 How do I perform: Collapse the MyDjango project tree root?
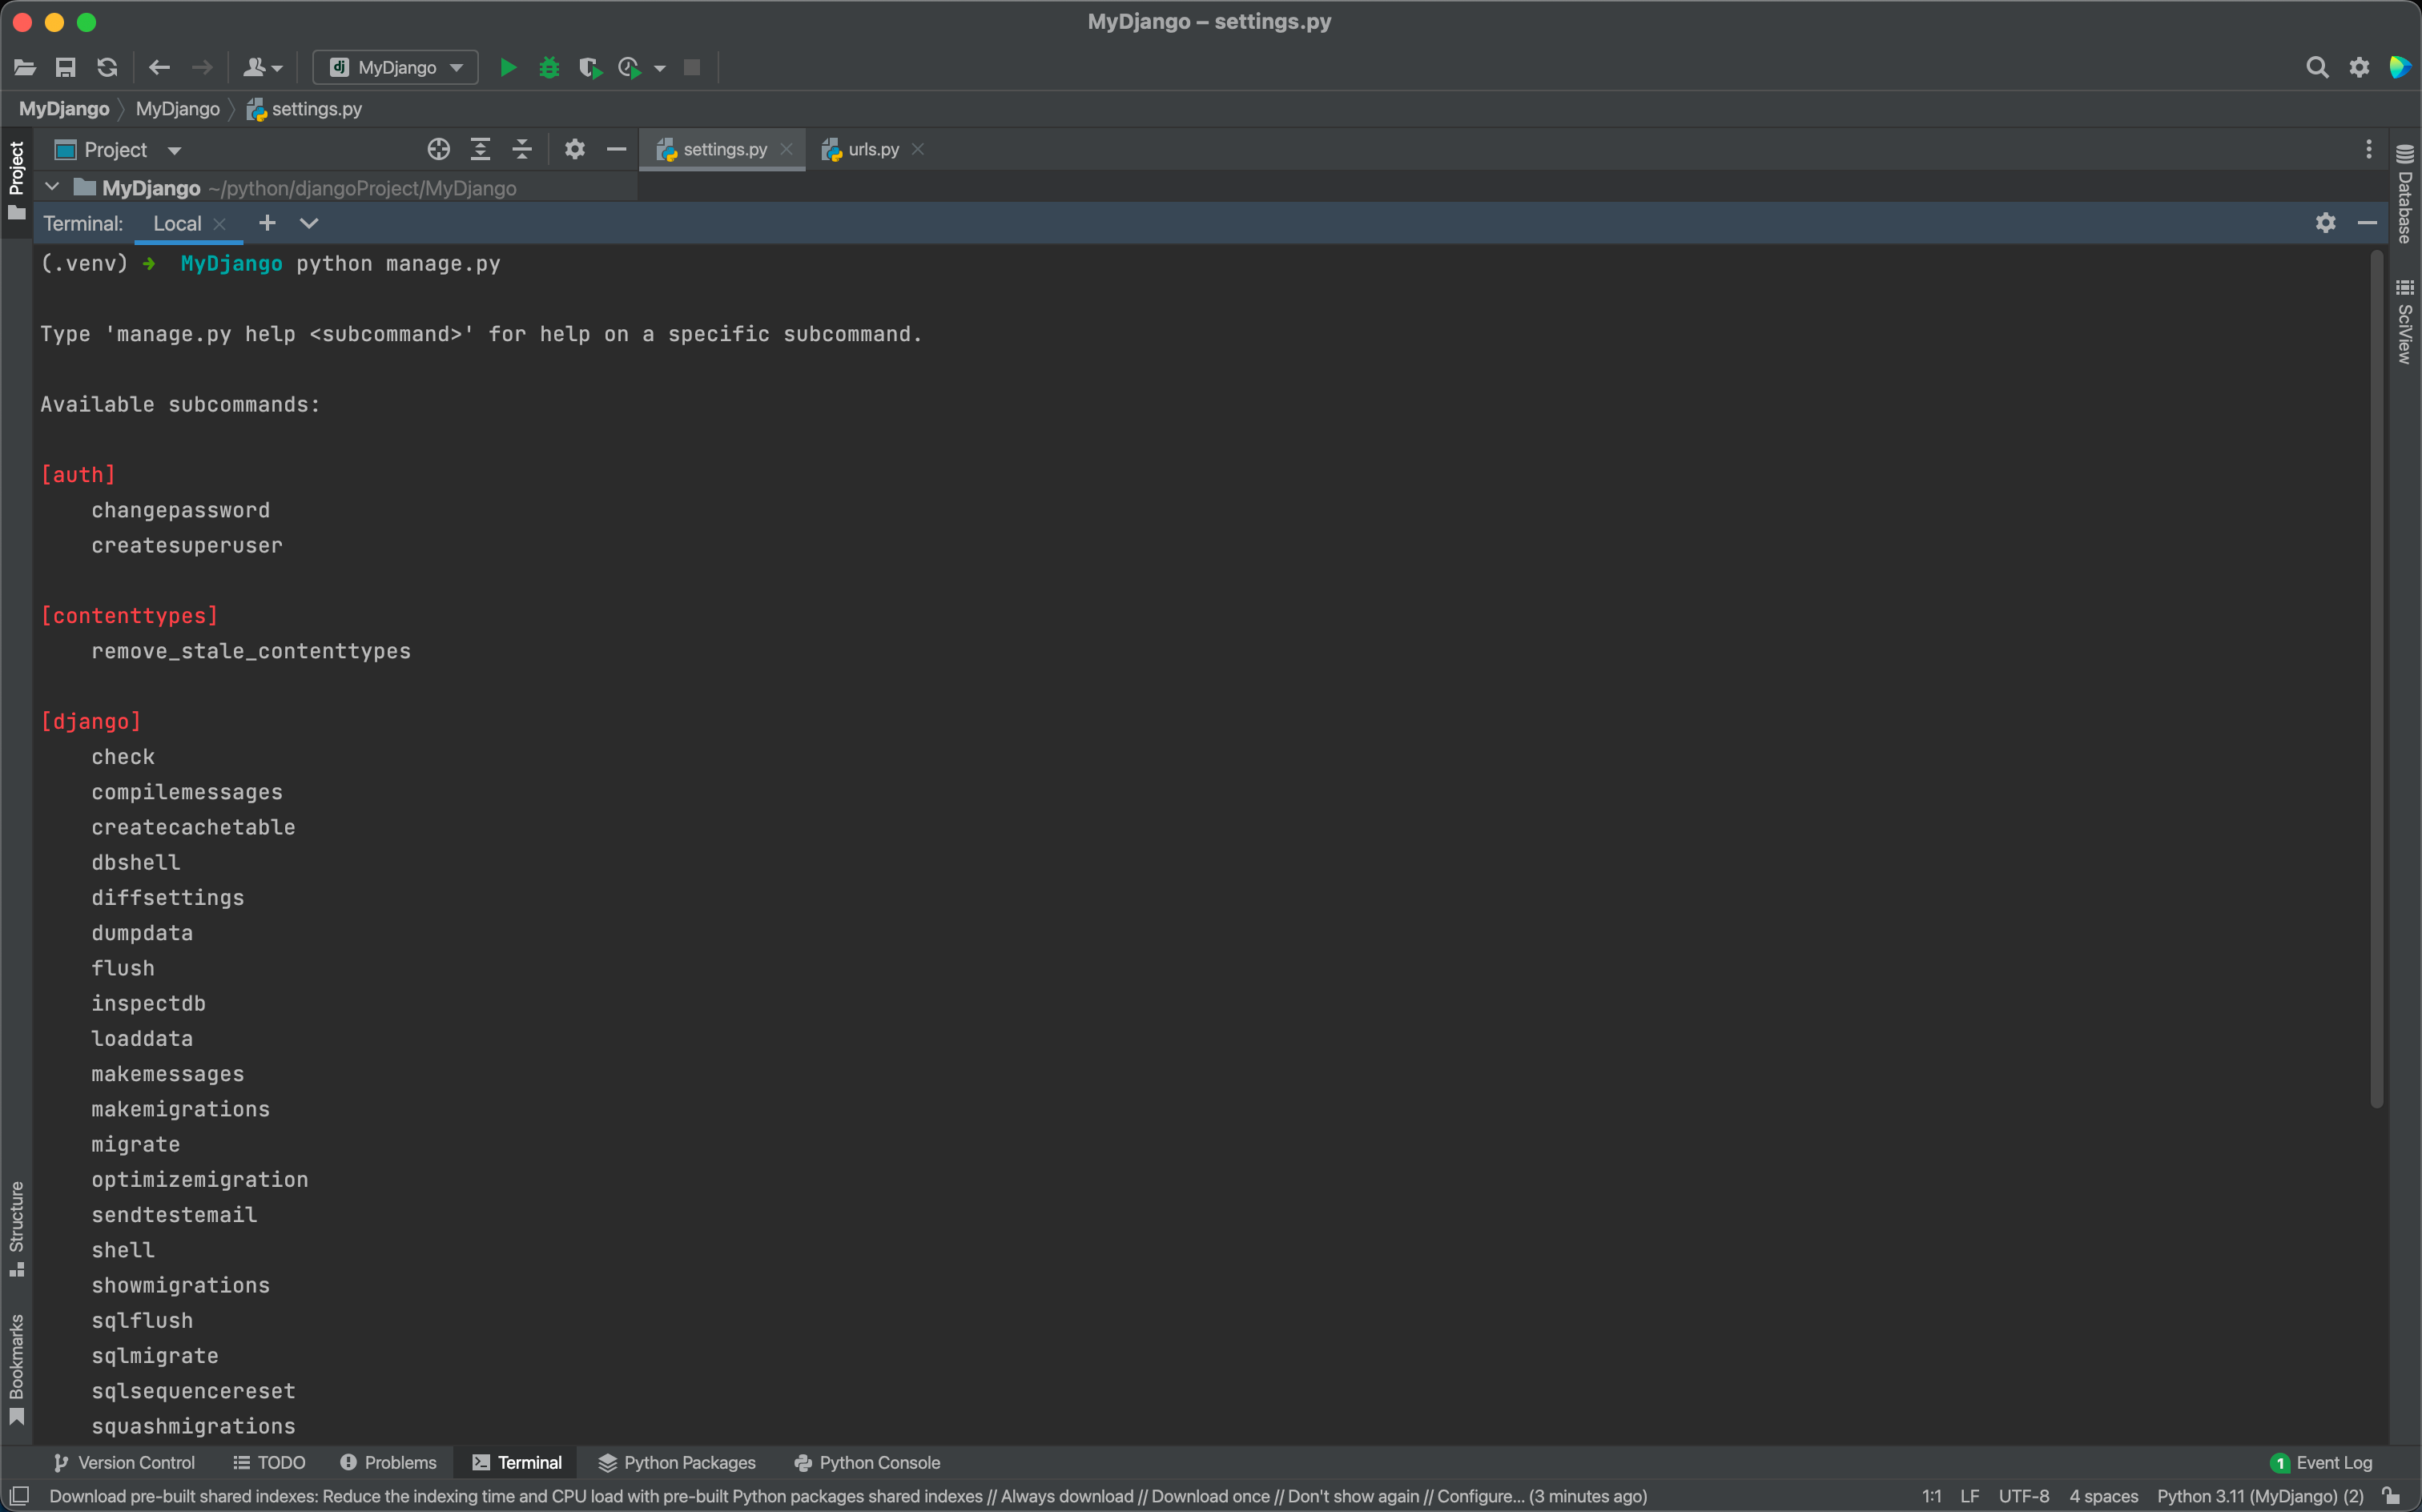click(x=52, y=187)
